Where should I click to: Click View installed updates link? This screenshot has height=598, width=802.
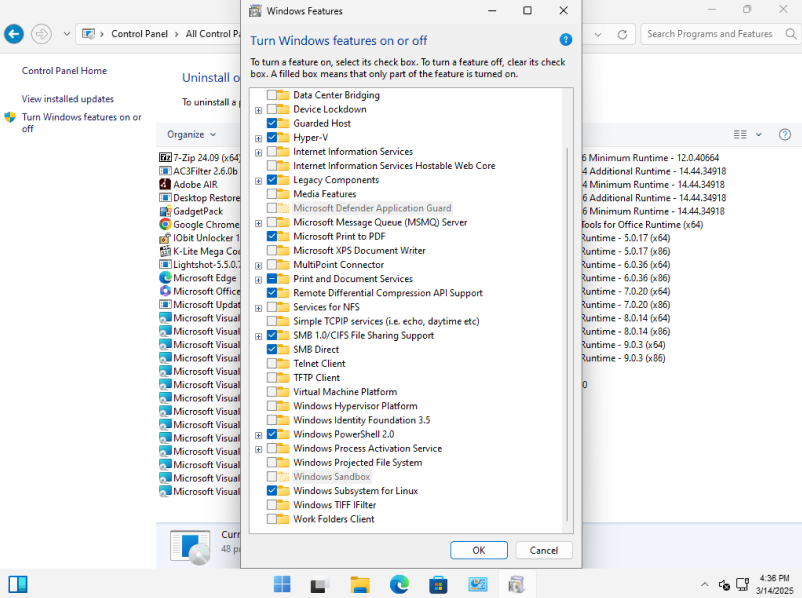(x=68, y=99)
